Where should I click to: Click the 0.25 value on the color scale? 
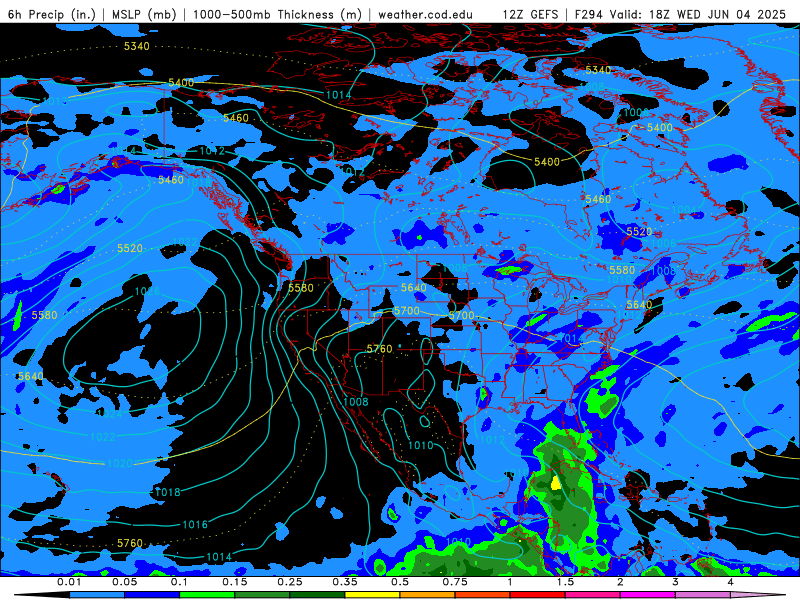click(x=289, y=582)
